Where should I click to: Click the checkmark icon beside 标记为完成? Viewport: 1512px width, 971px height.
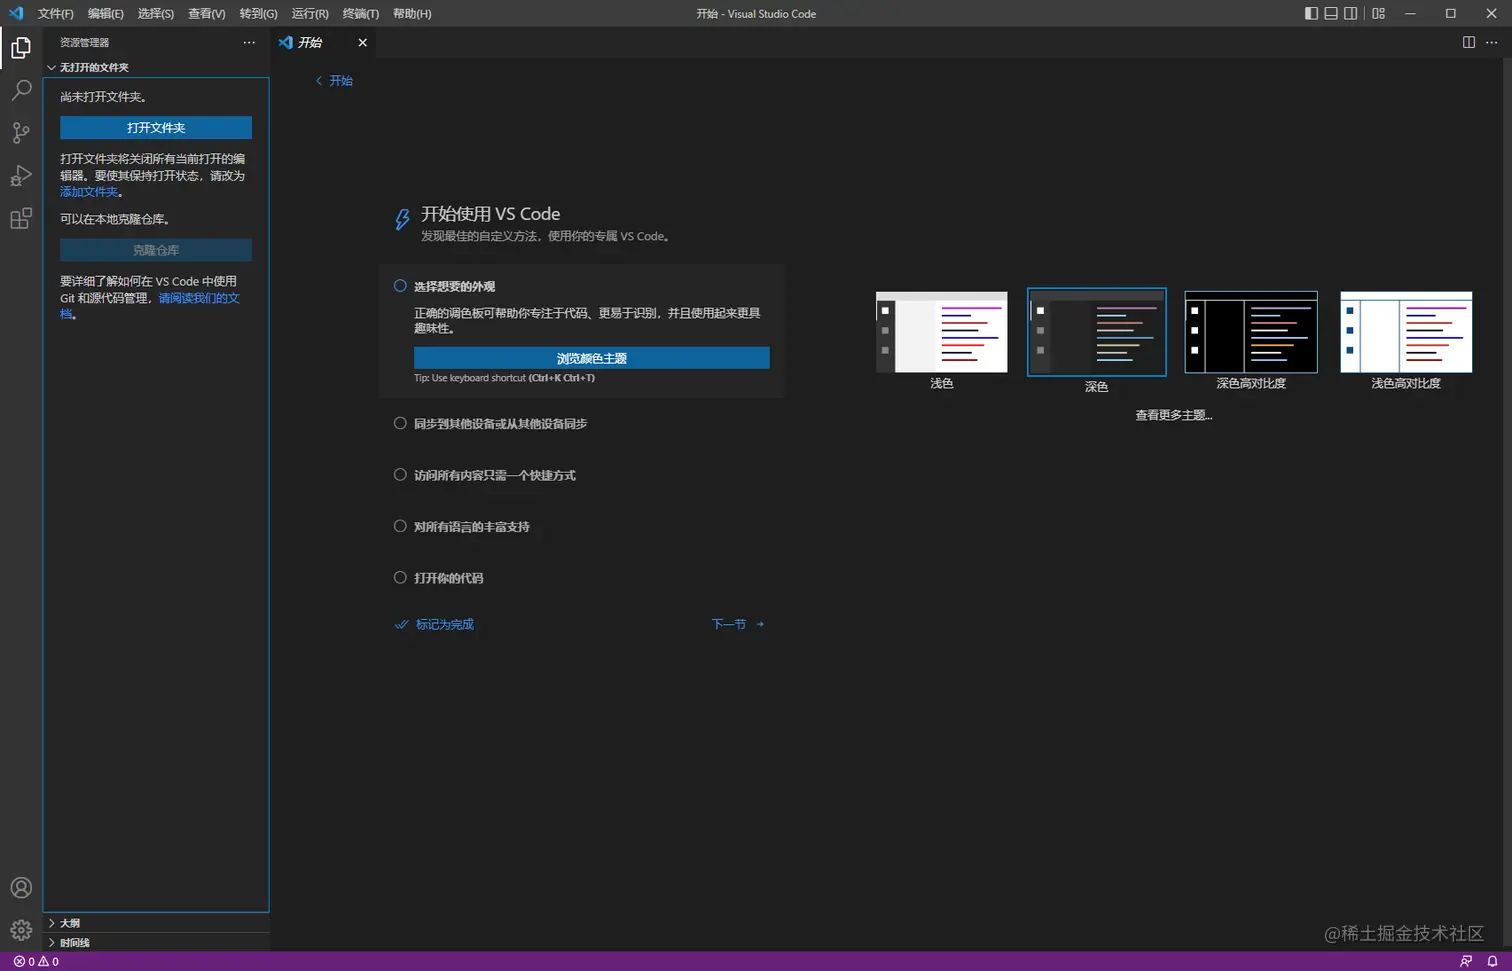(401, 624)
